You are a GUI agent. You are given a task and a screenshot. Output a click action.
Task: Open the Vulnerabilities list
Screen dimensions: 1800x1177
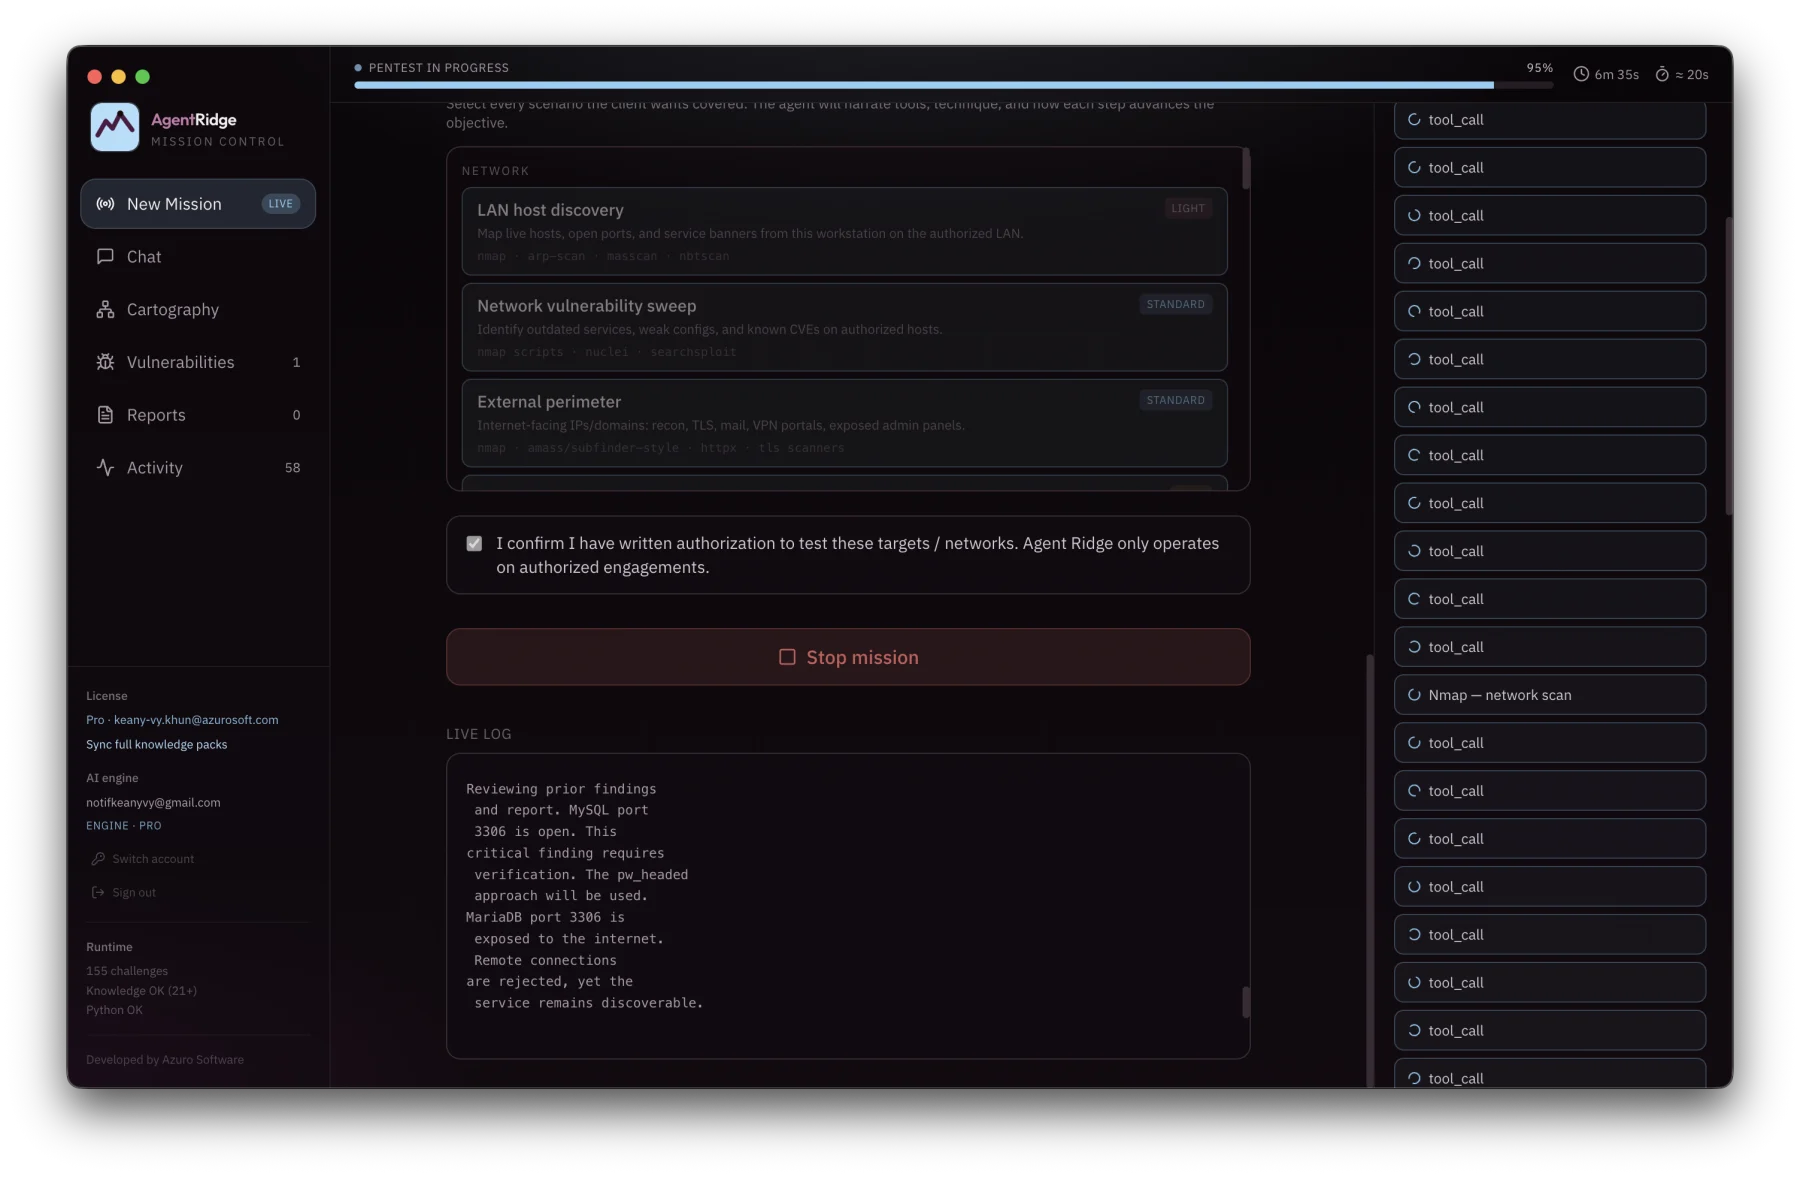[198, 362]
